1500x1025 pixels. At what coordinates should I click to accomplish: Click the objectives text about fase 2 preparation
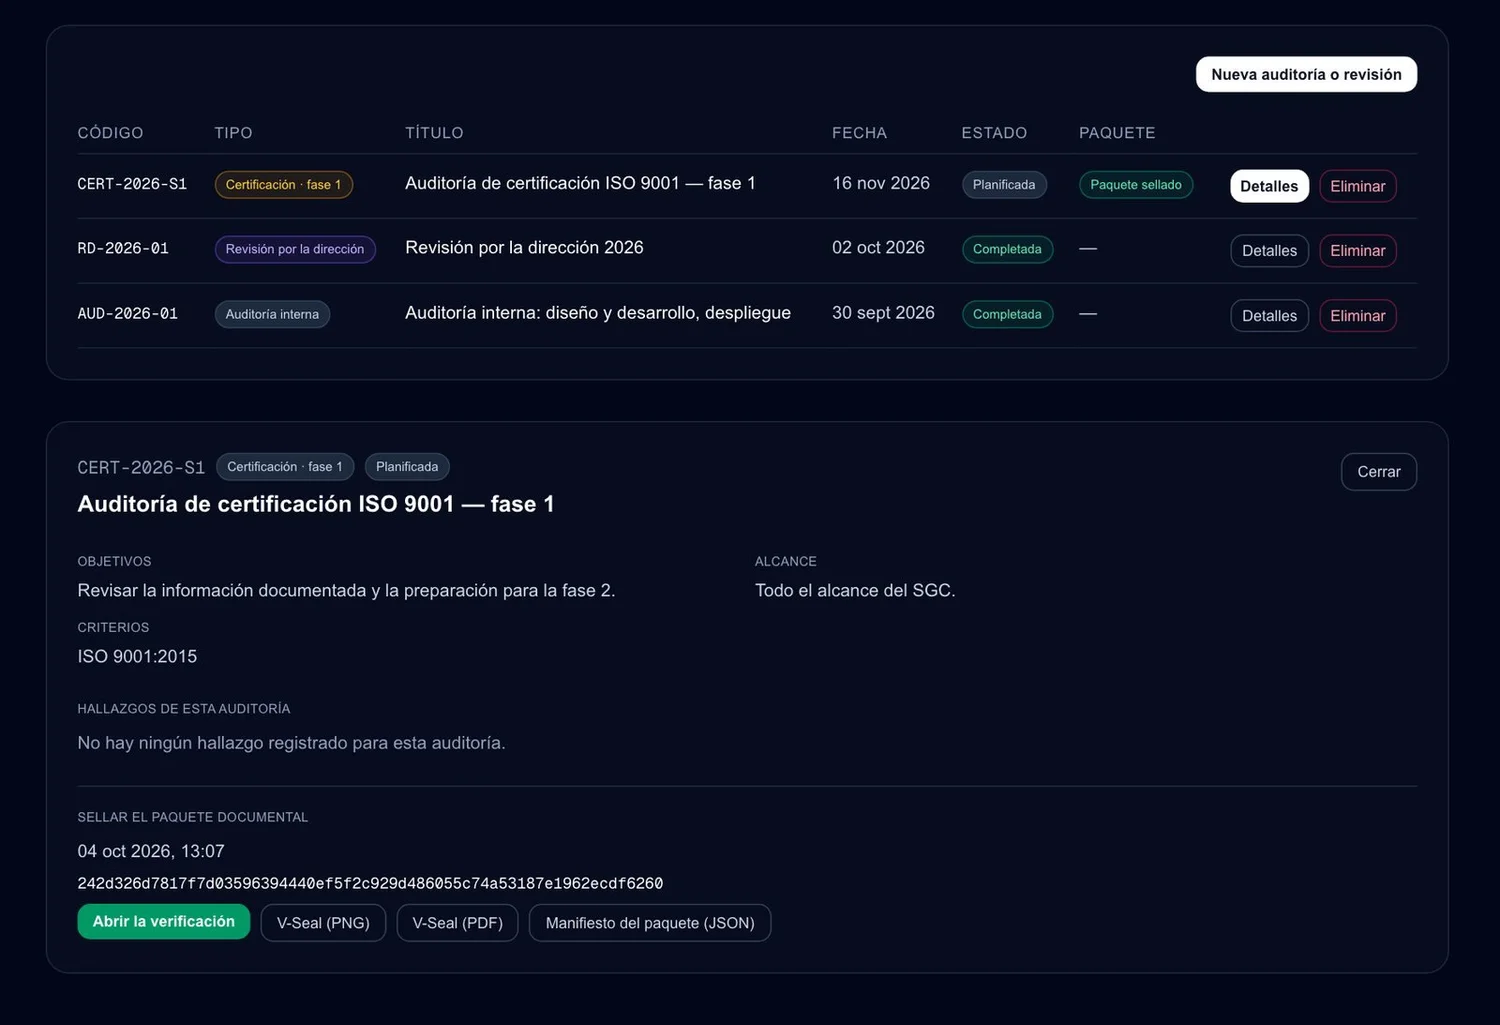(x=346, y=591)
